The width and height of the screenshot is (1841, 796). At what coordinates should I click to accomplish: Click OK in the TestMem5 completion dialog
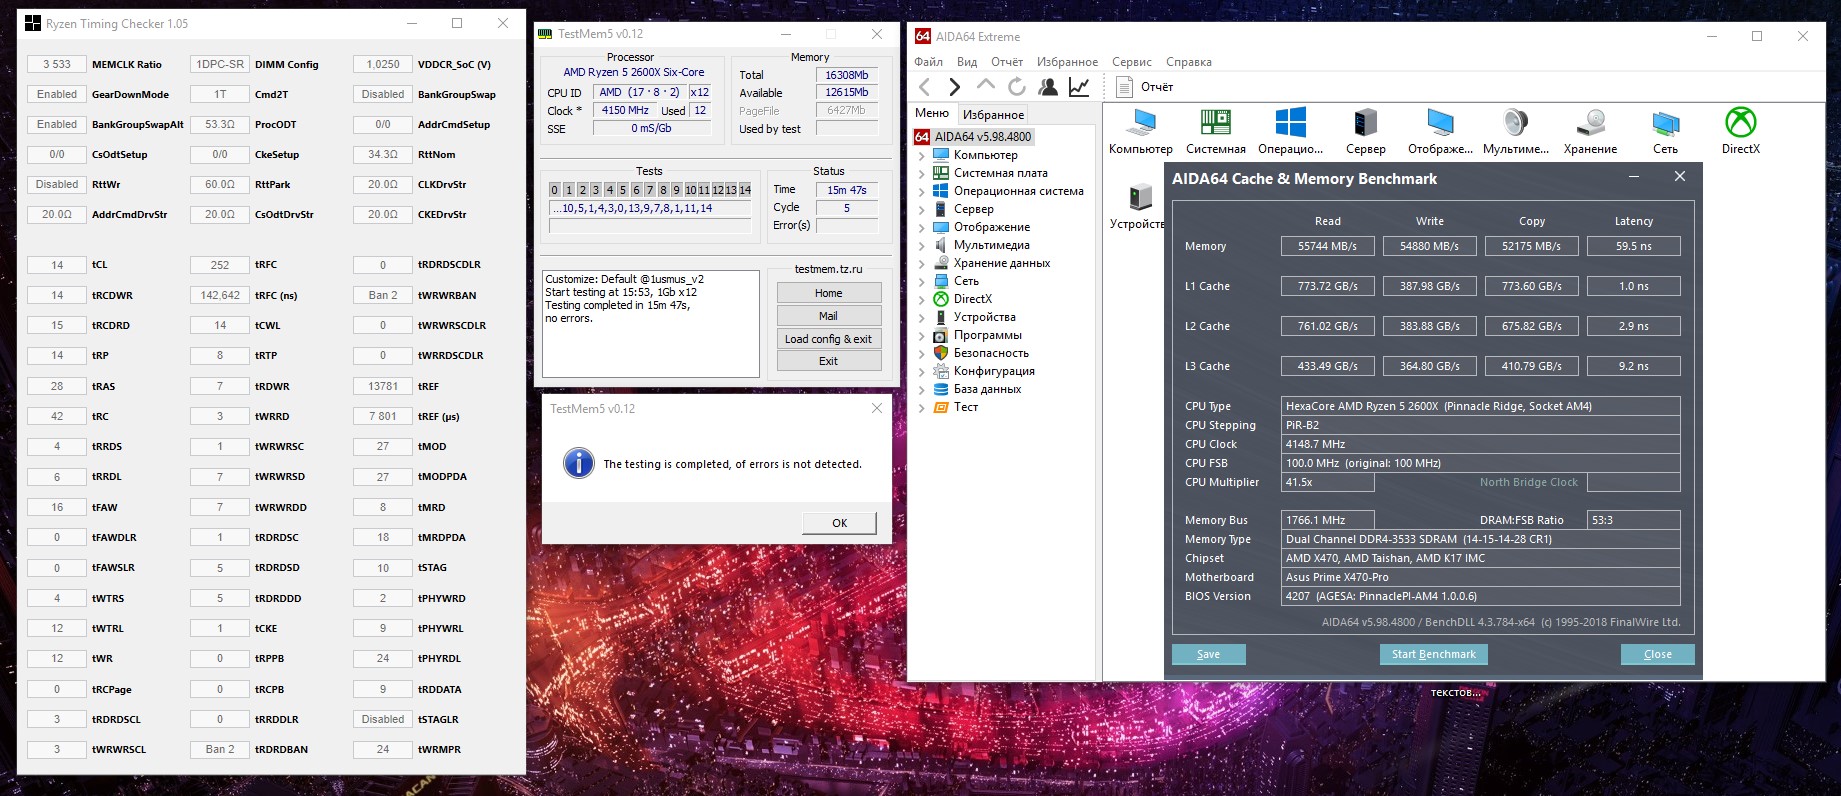coord(839,523)
